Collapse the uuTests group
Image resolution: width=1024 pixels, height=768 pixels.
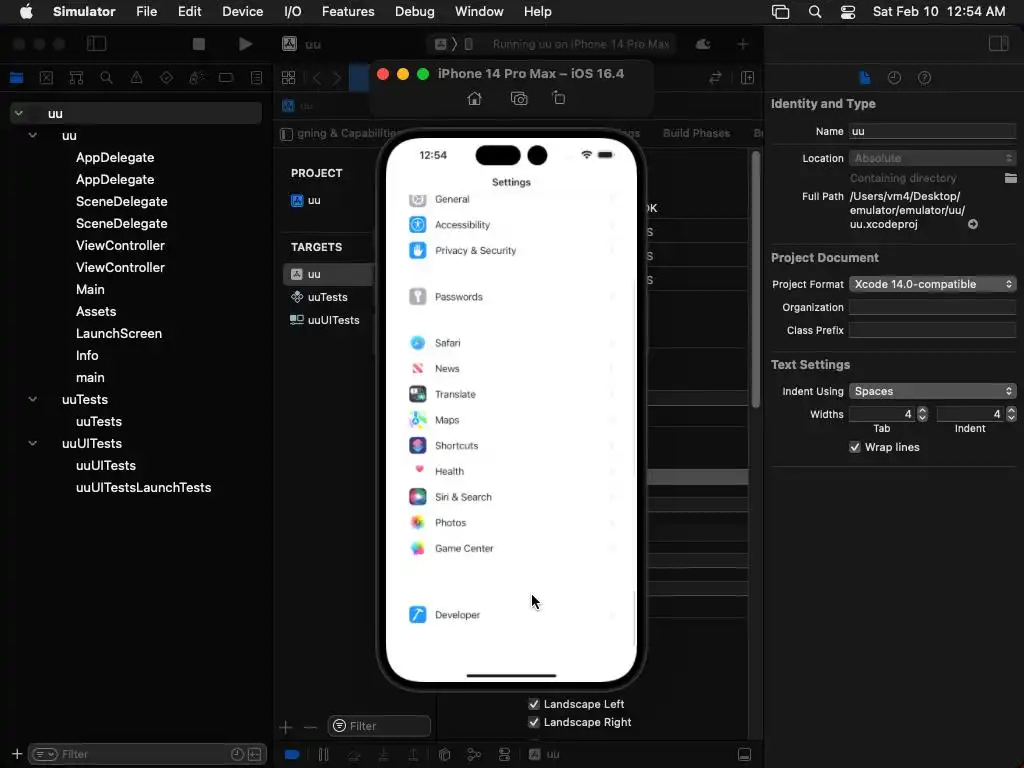33,399
